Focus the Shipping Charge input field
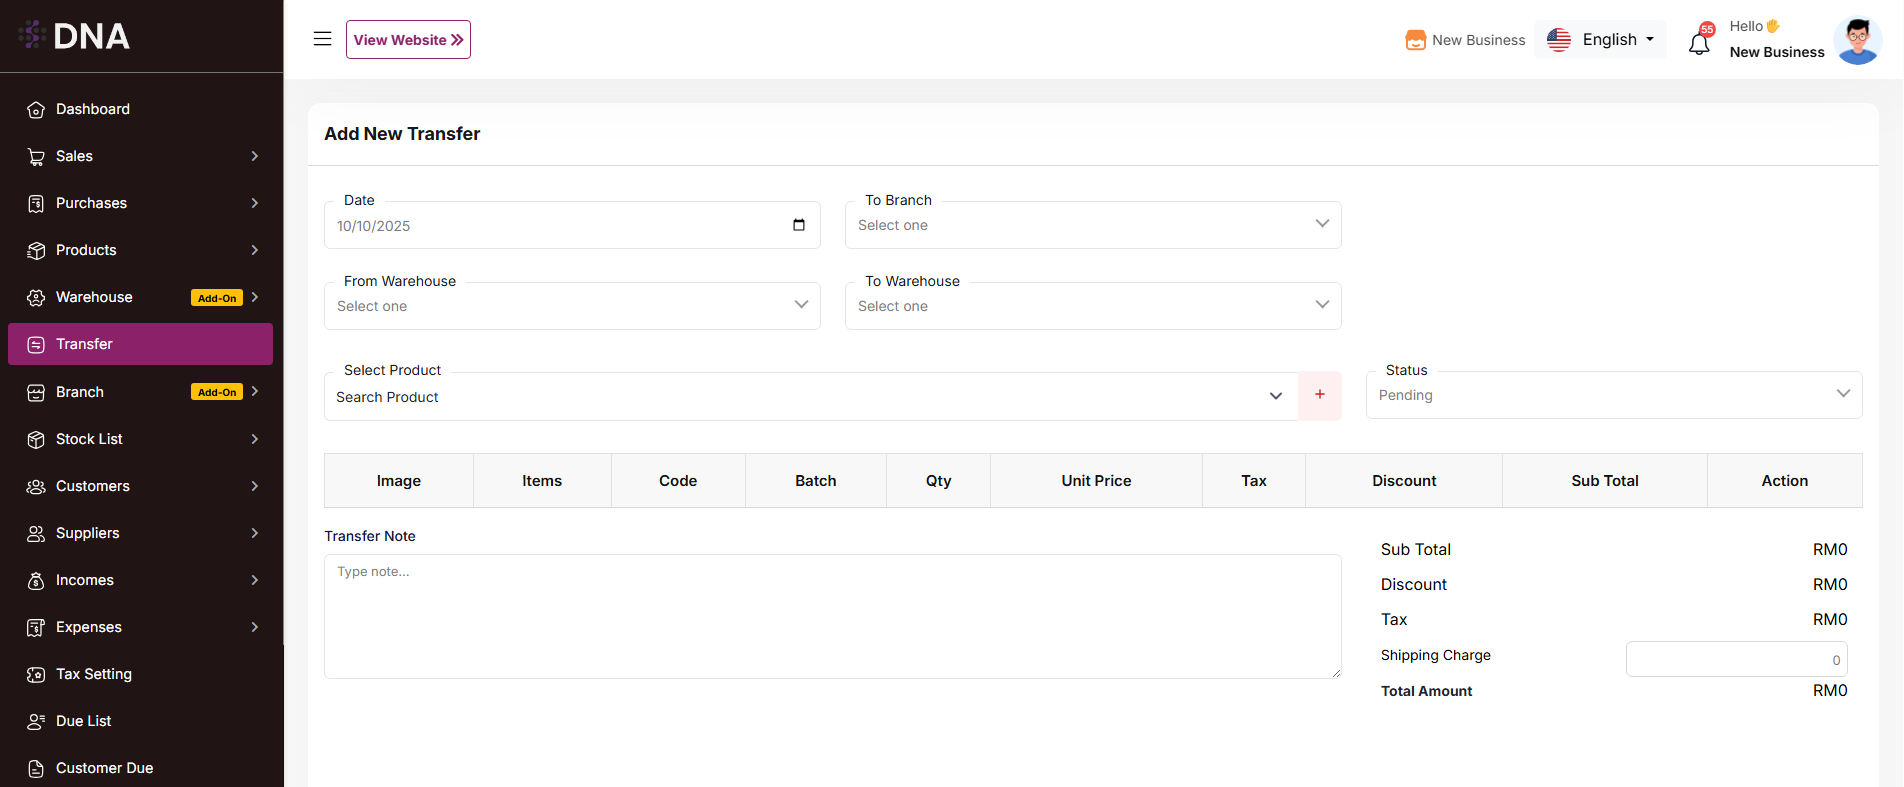Image resolution: width=1904 pixels, height=787 pixels. [1735, 659]
